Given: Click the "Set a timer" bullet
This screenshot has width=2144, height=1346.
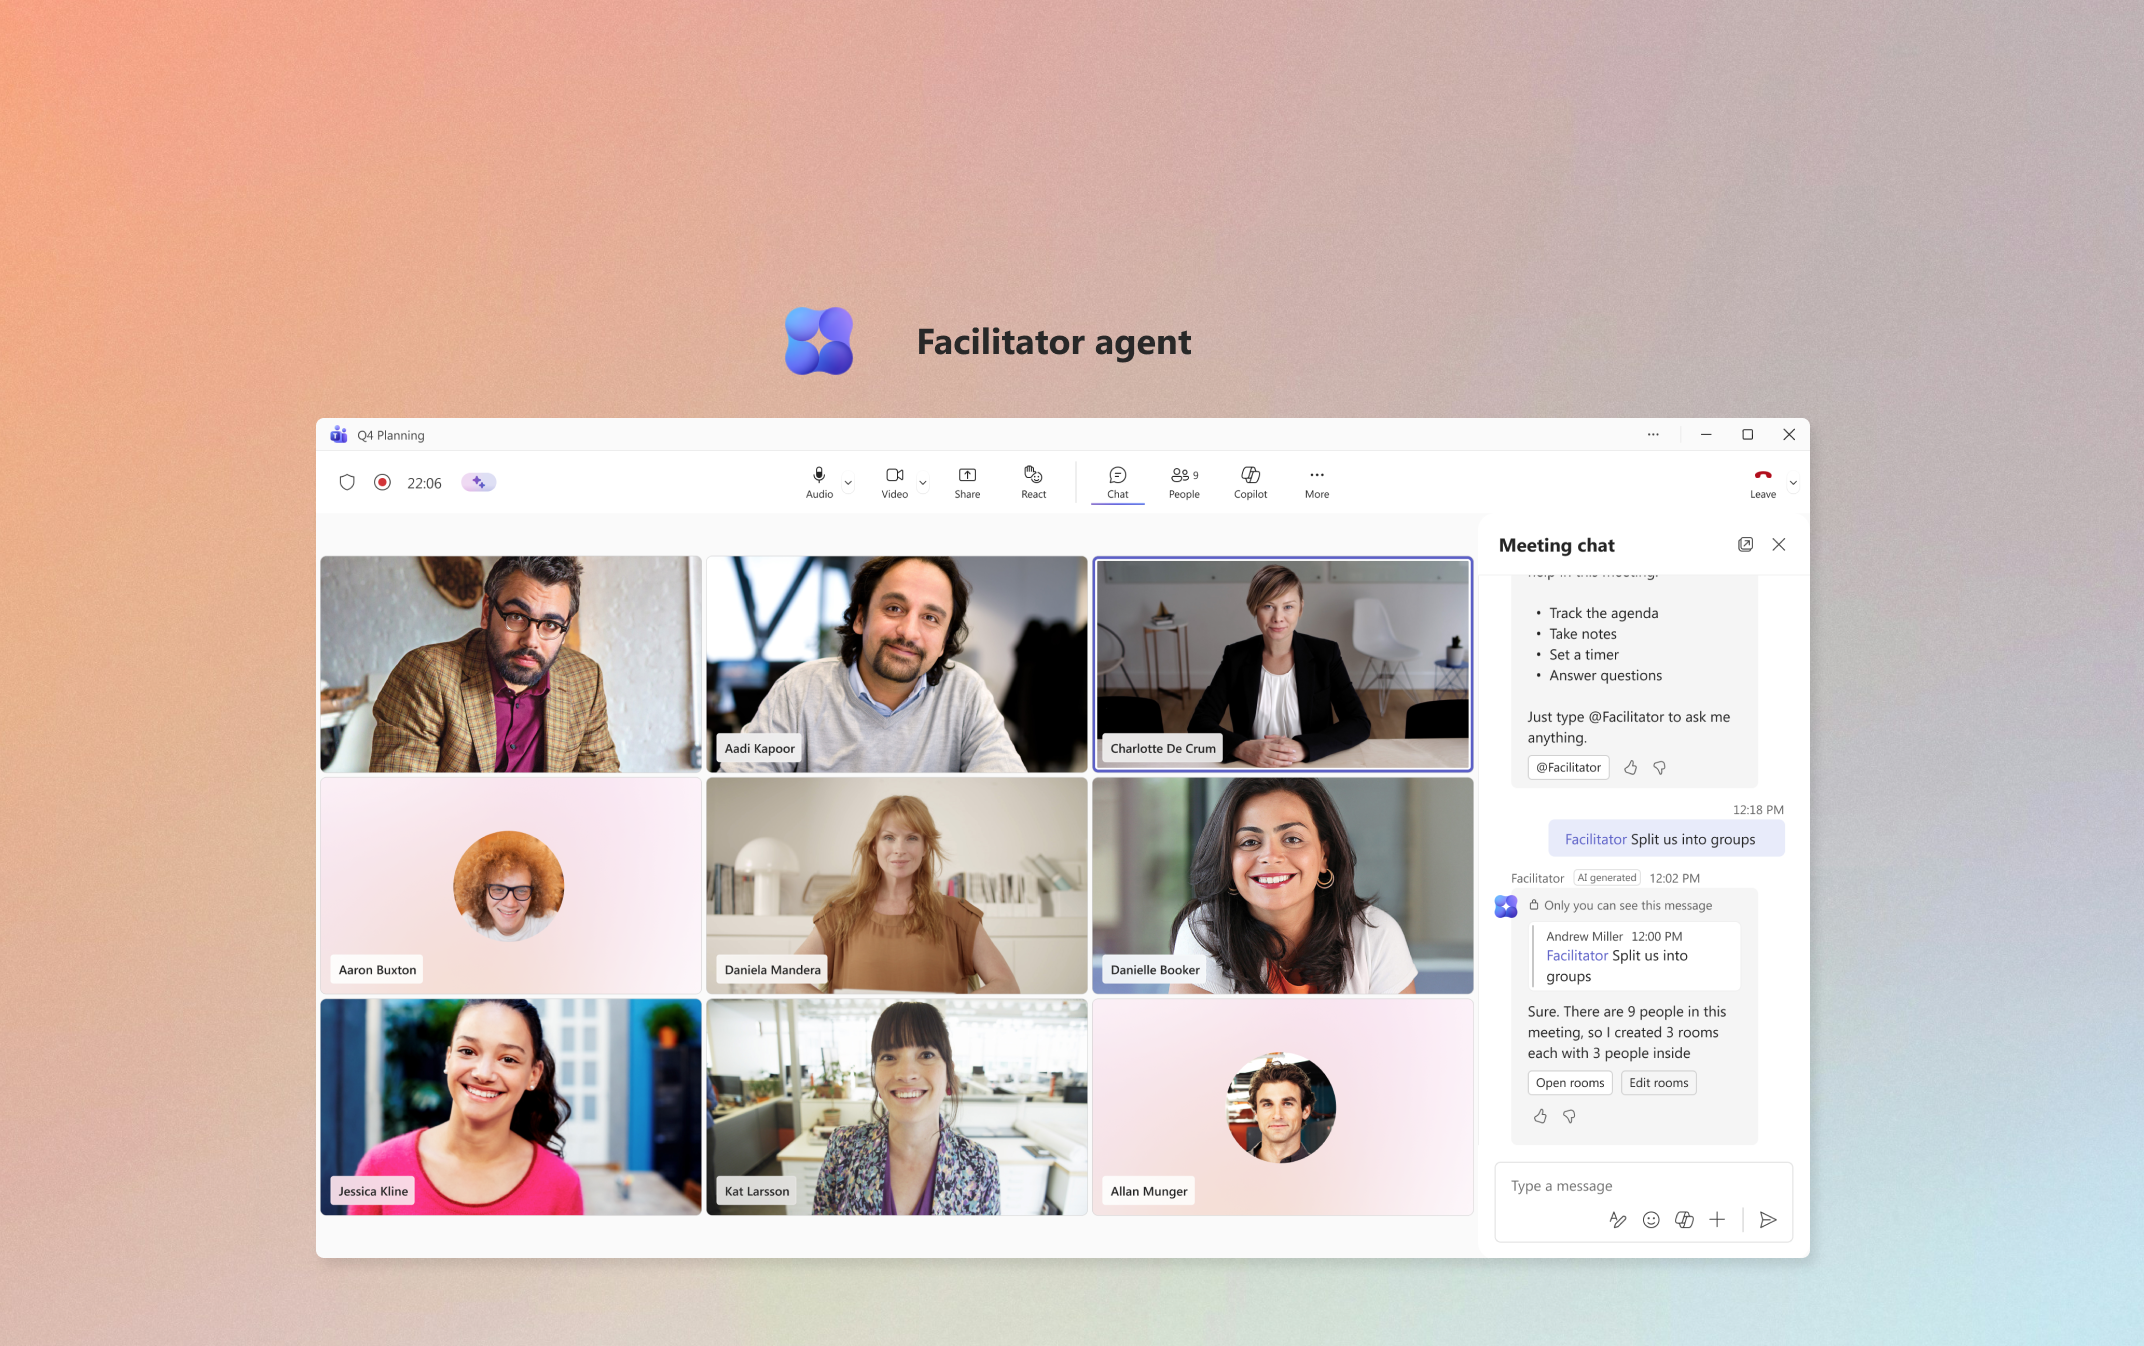Looking at the screenshot, I should click(1584, 654).
